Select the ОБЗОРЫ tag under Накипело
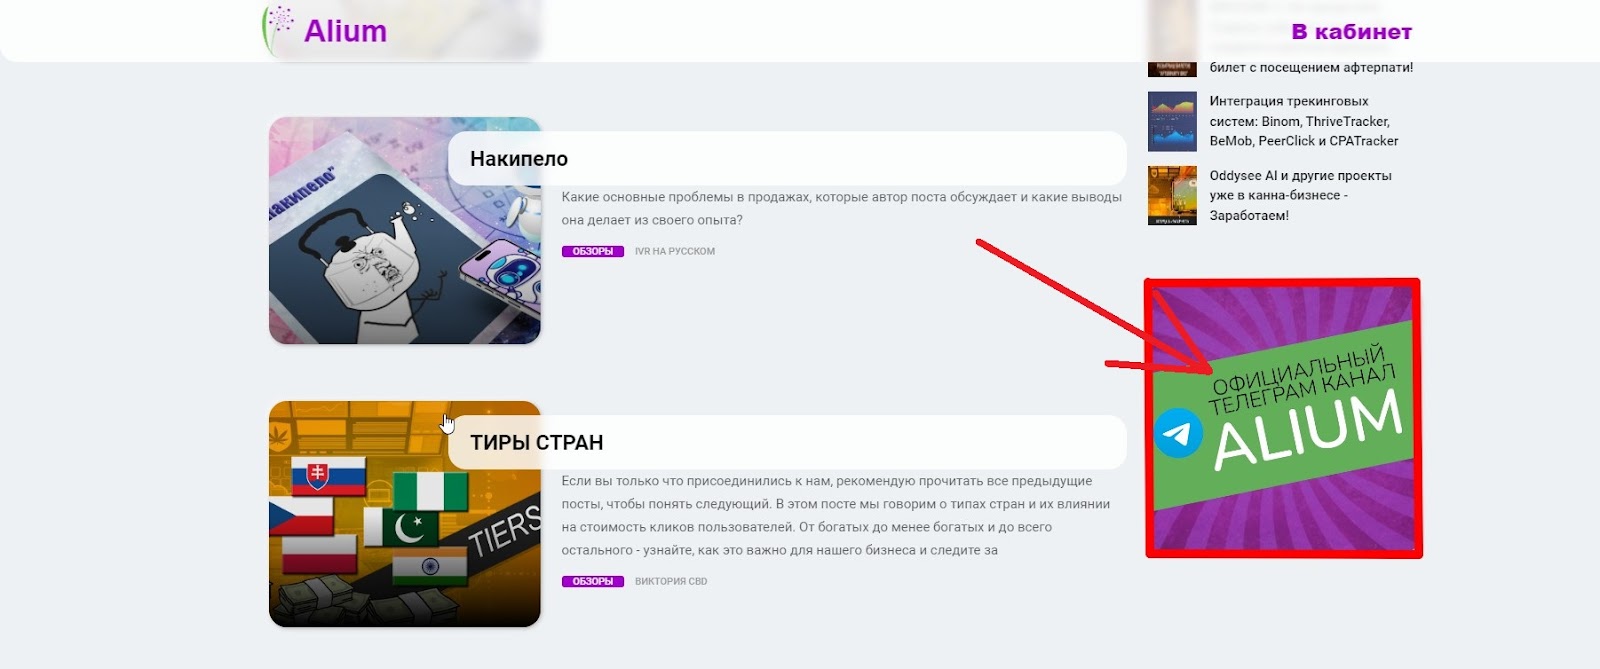 tap(593, 251)
